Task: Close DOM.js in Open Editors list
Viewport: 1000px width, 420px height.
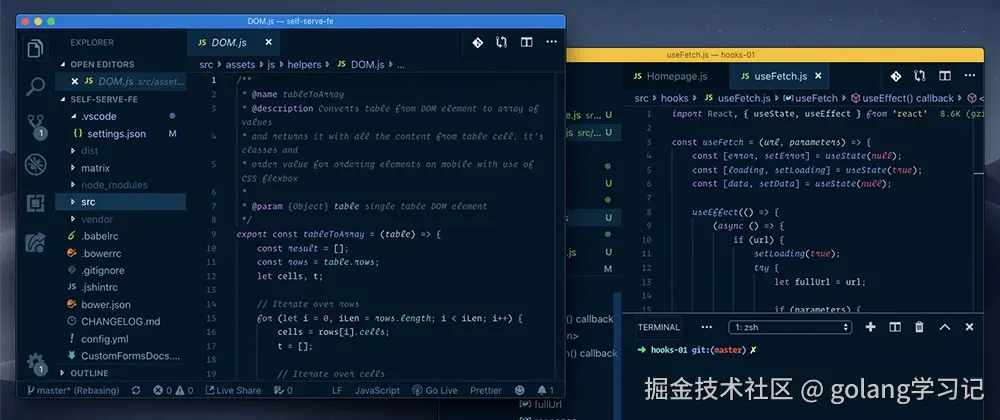Action: click(x=75, y=82)
